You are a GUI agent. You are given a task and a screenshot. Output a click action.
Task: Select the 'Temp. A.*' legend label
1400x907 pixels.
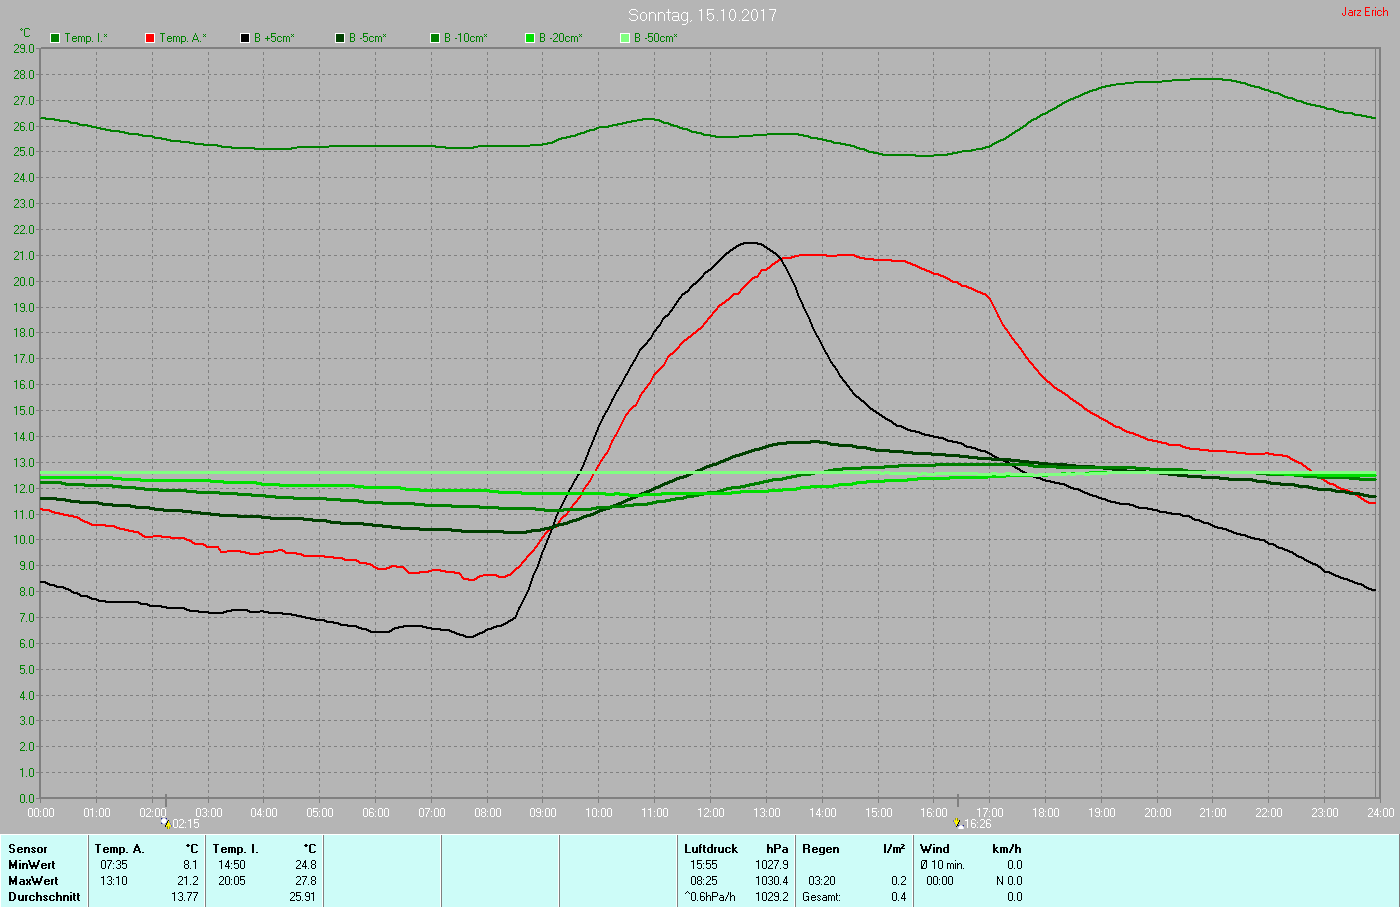coord(183,38)
